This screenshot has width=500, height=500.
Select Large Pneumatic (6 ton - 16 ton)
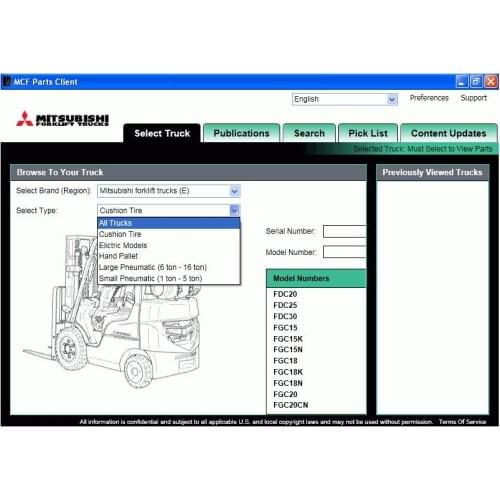(169, 267)
